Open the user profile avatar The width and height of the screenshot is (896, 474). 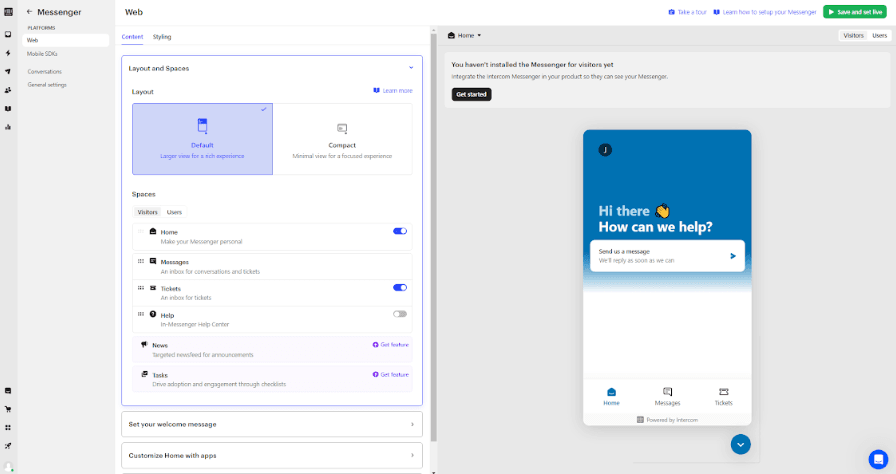pos(8,467)
